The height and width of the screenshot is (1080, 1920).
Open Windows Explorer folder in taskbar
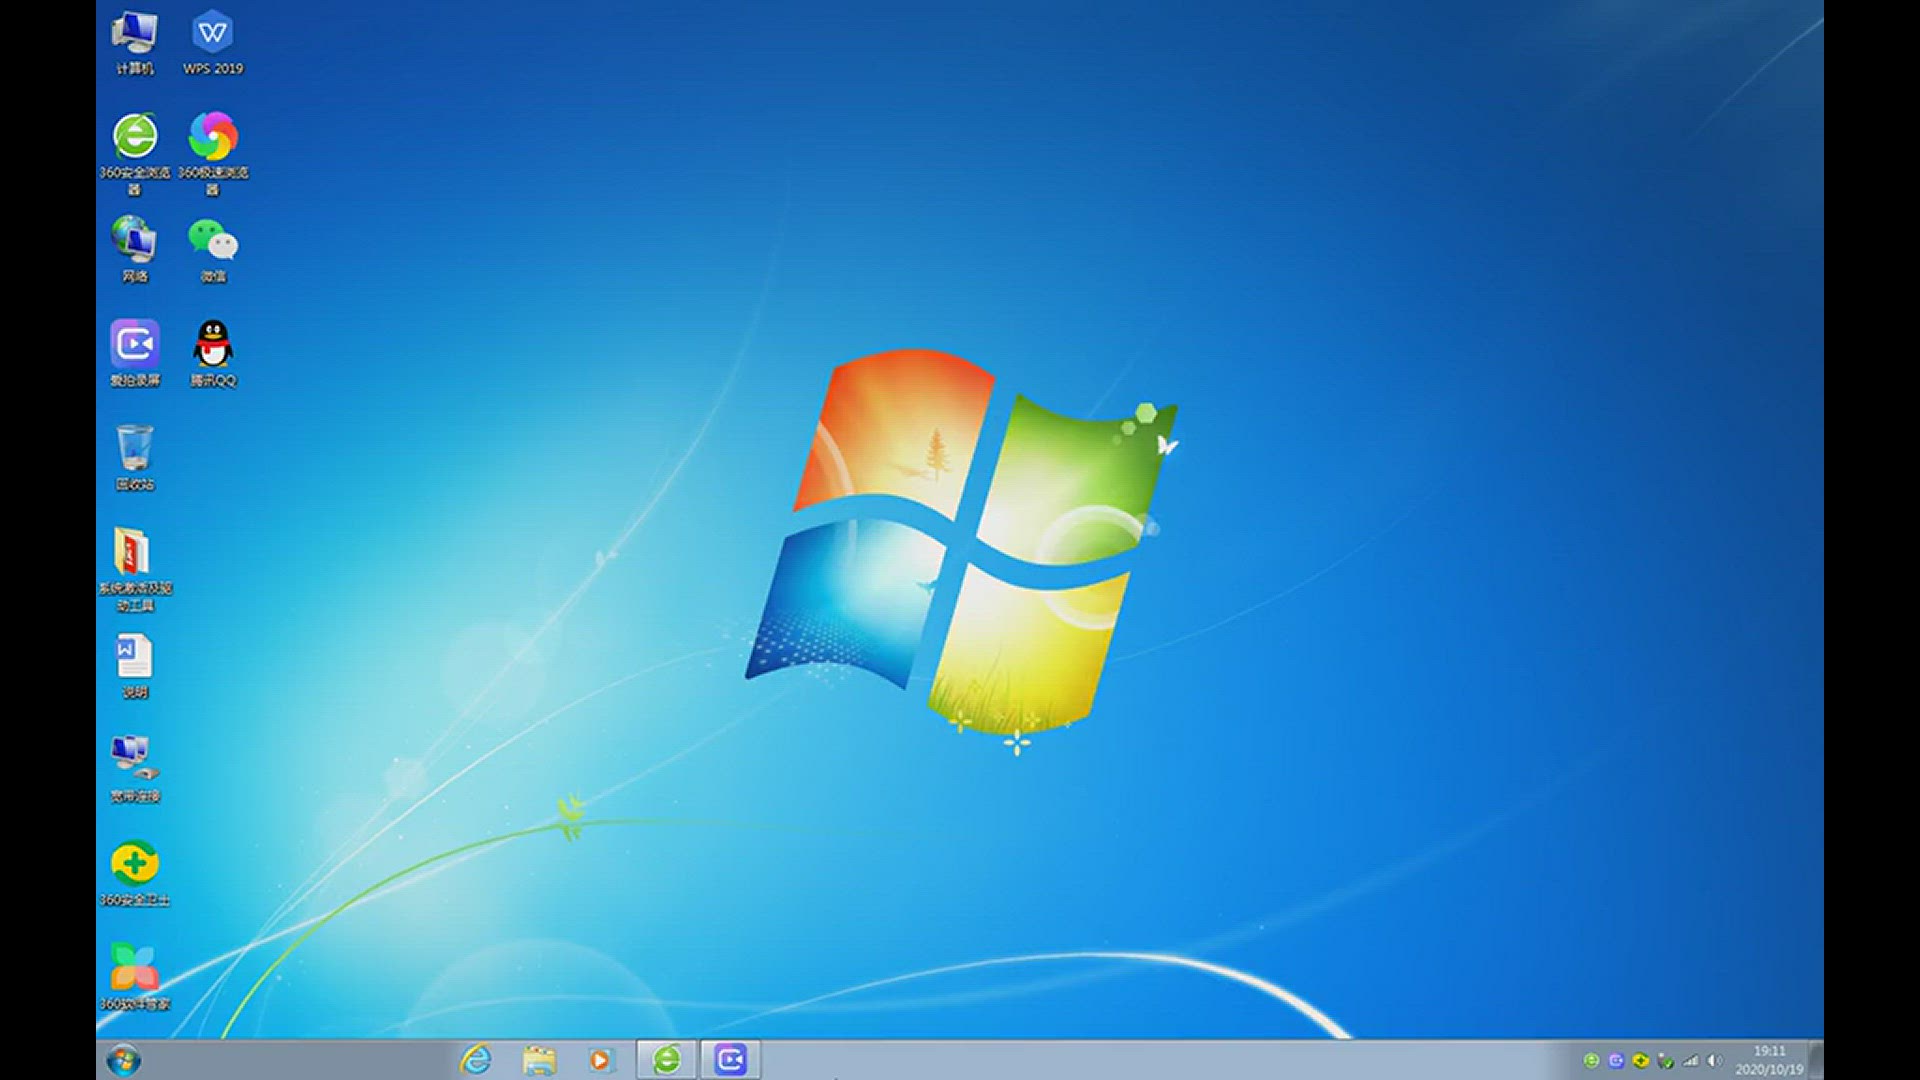539,1060
